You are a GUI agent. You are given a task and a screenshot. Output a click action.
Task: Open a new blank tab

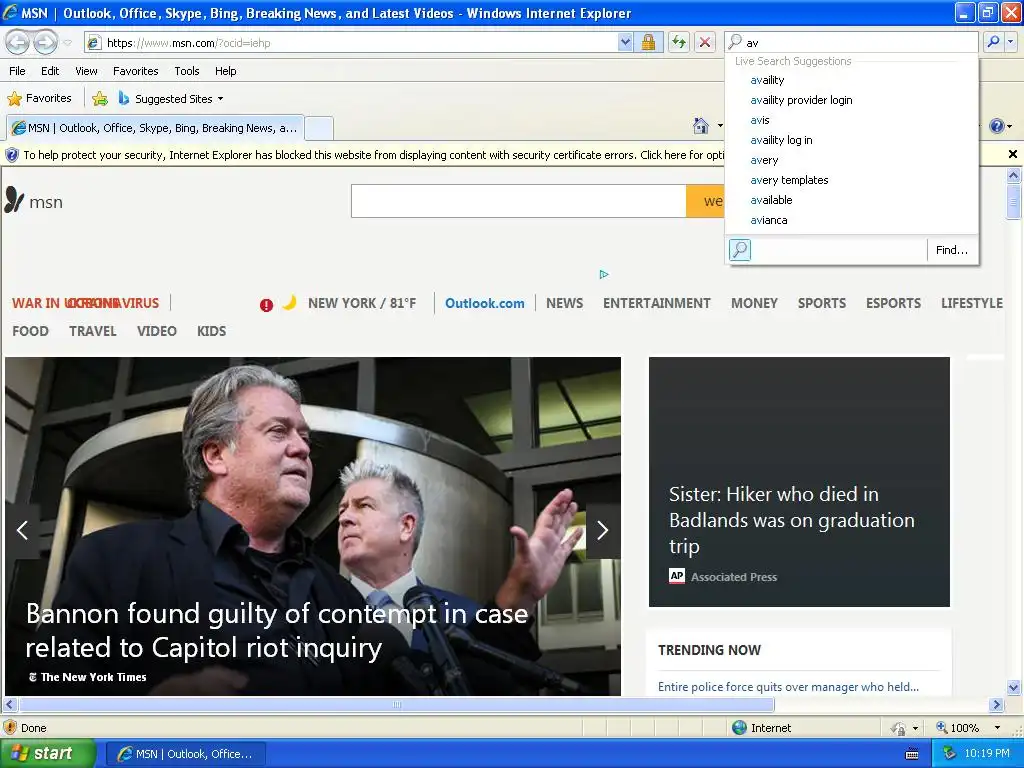(319, 128)
